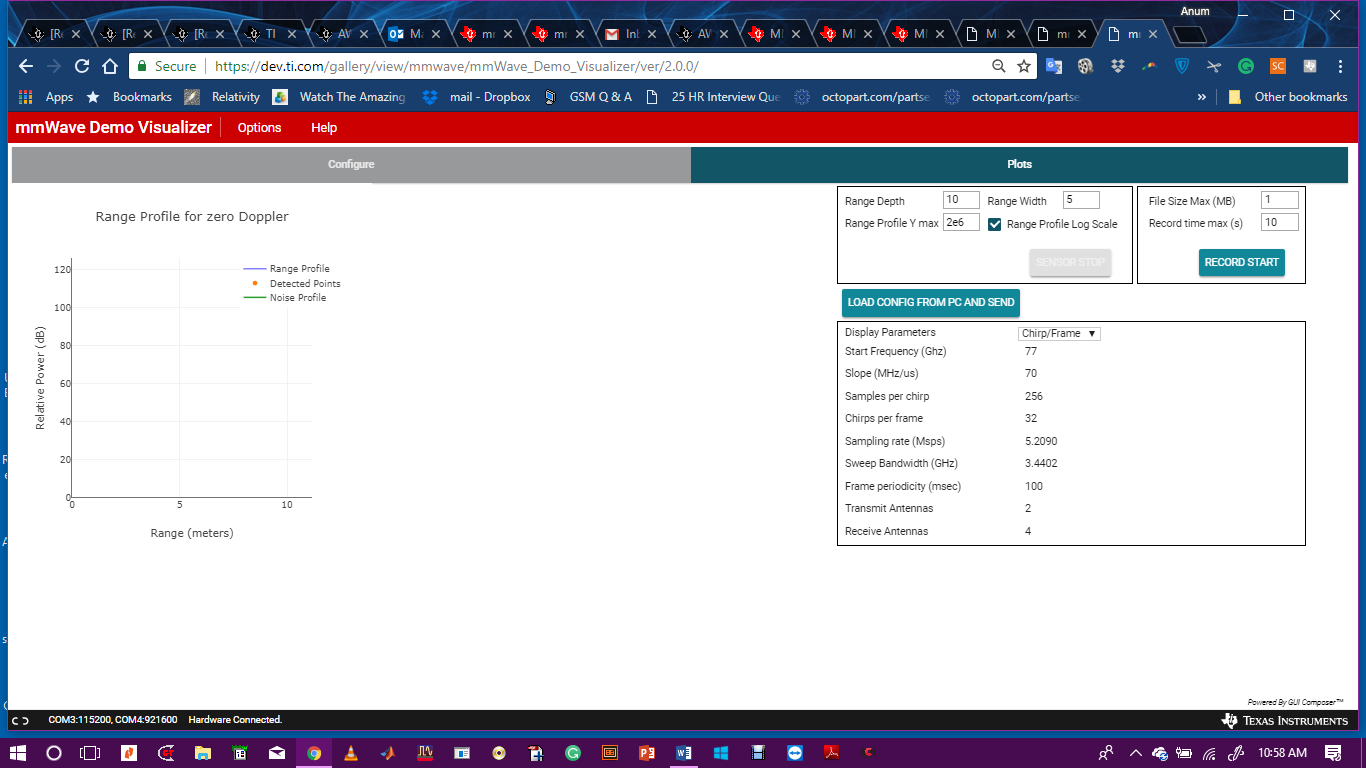Open Task View on the taskbar
The width and height of the screenshot is (1366, 768).
click(90, 752)
